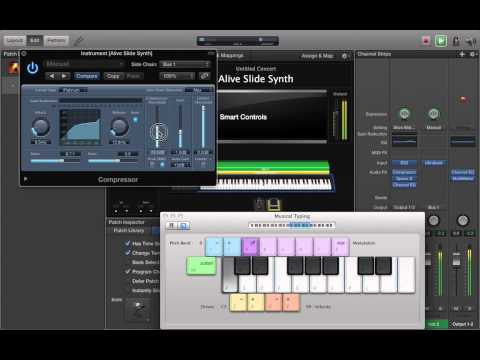Click the Compressor Audio FX slot
The height and width of the screenshot is (360, 480).
click(404, 172)
